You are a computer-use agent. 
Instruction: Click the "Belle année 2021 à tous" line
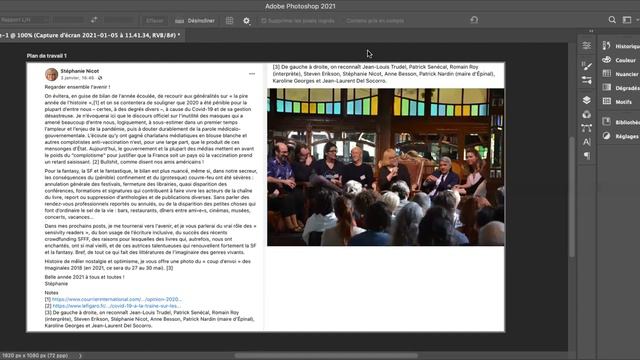84,277
